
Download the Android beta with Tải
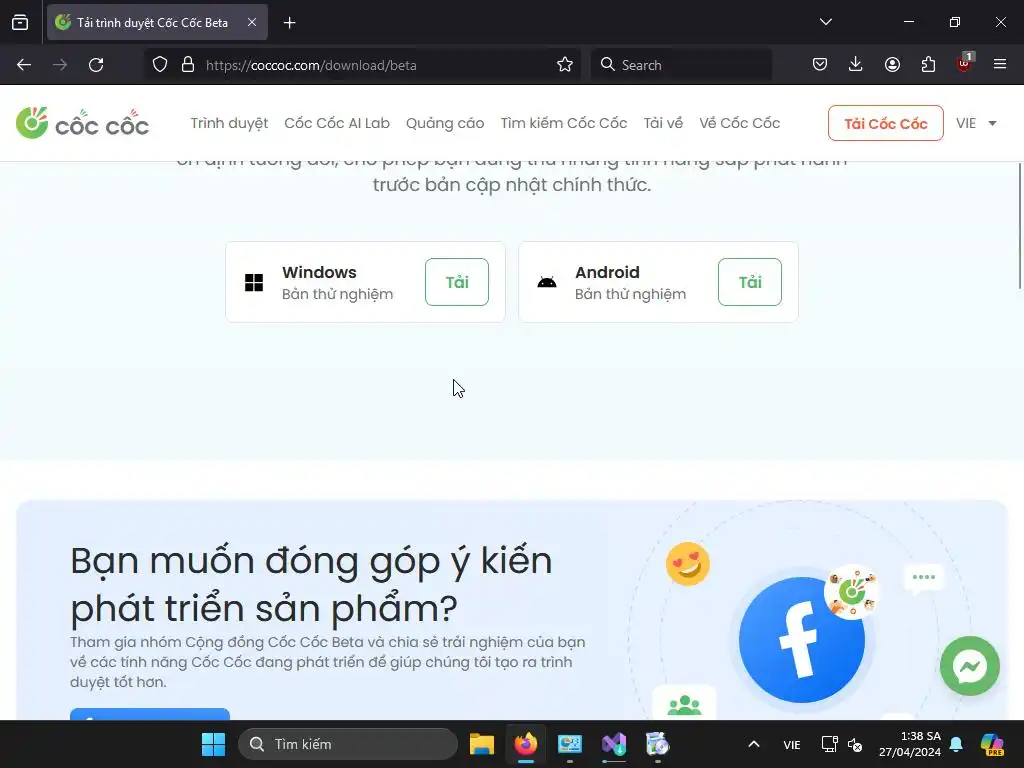750,282
